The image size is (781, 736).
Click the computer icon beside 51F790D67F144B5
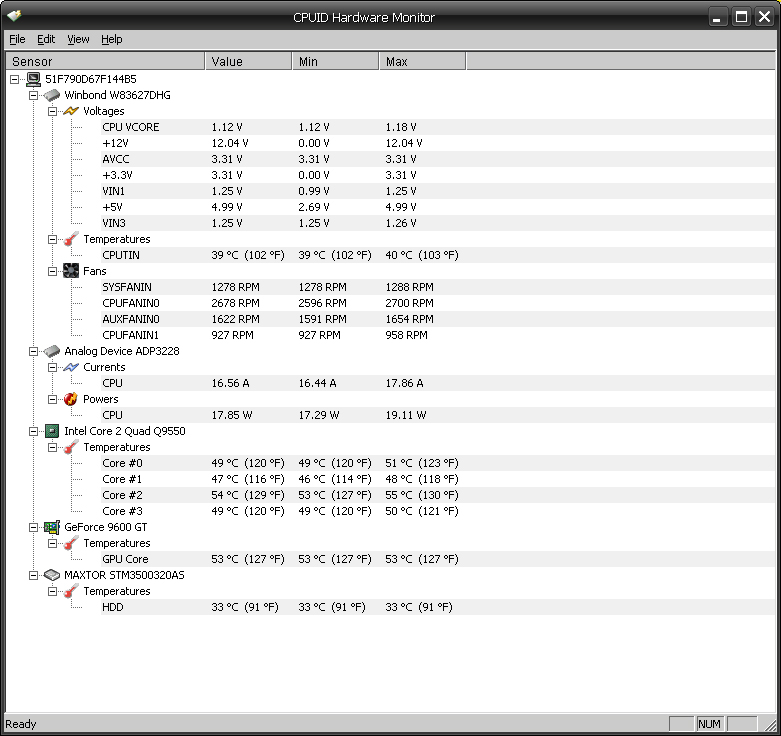[x=33, y=79]
